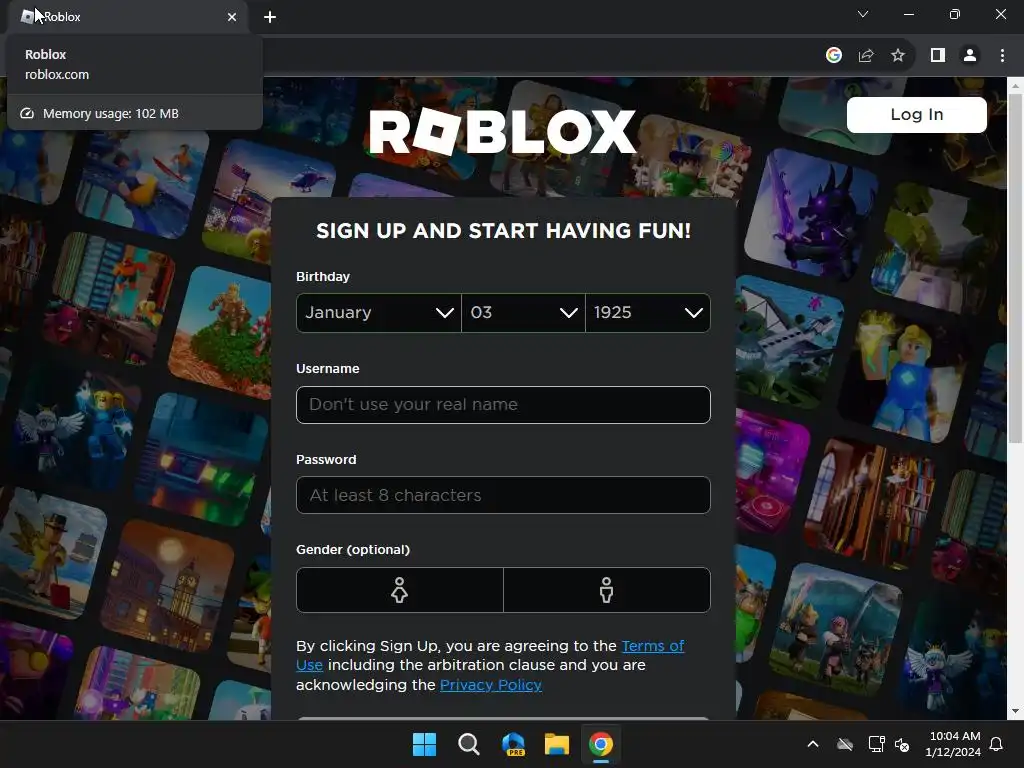Click the roblox.com text in tab tooltip

(x=57, y=74)
